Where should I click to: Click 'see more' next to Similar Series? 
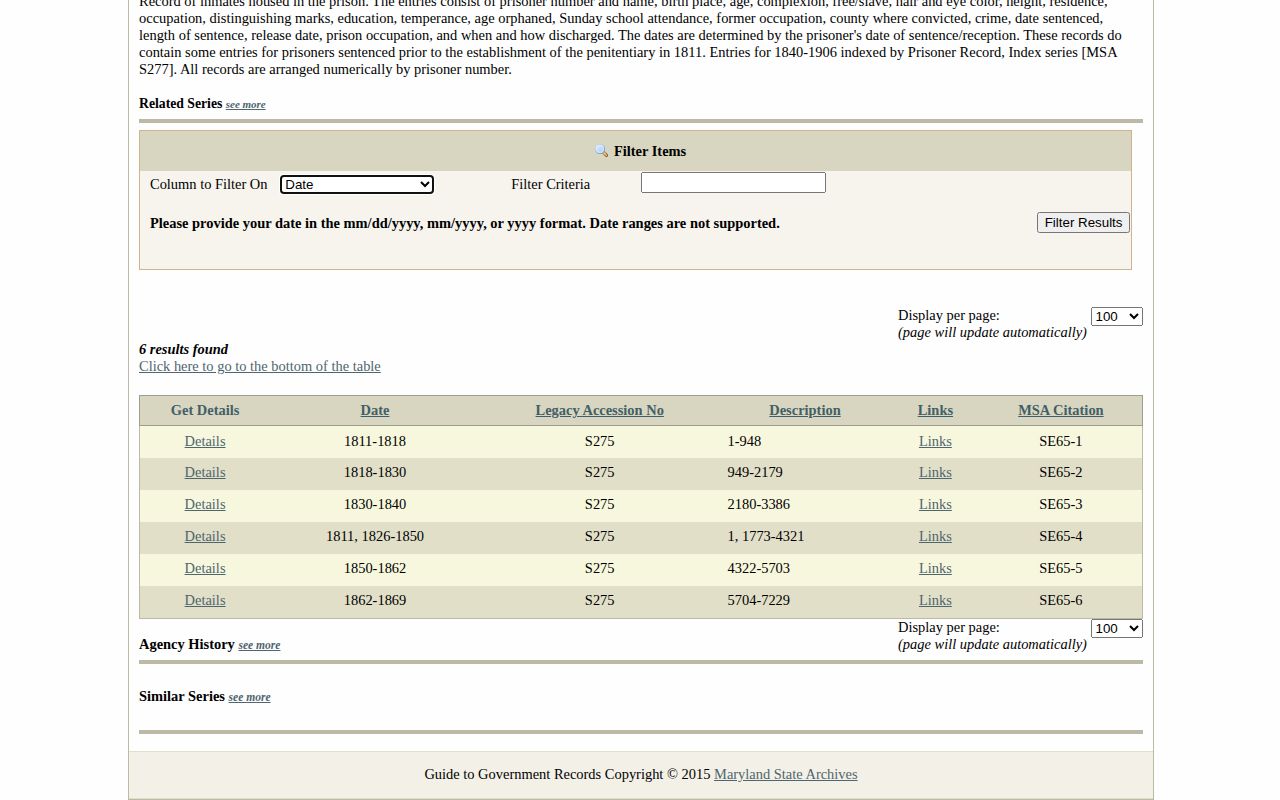coord(249,697)
